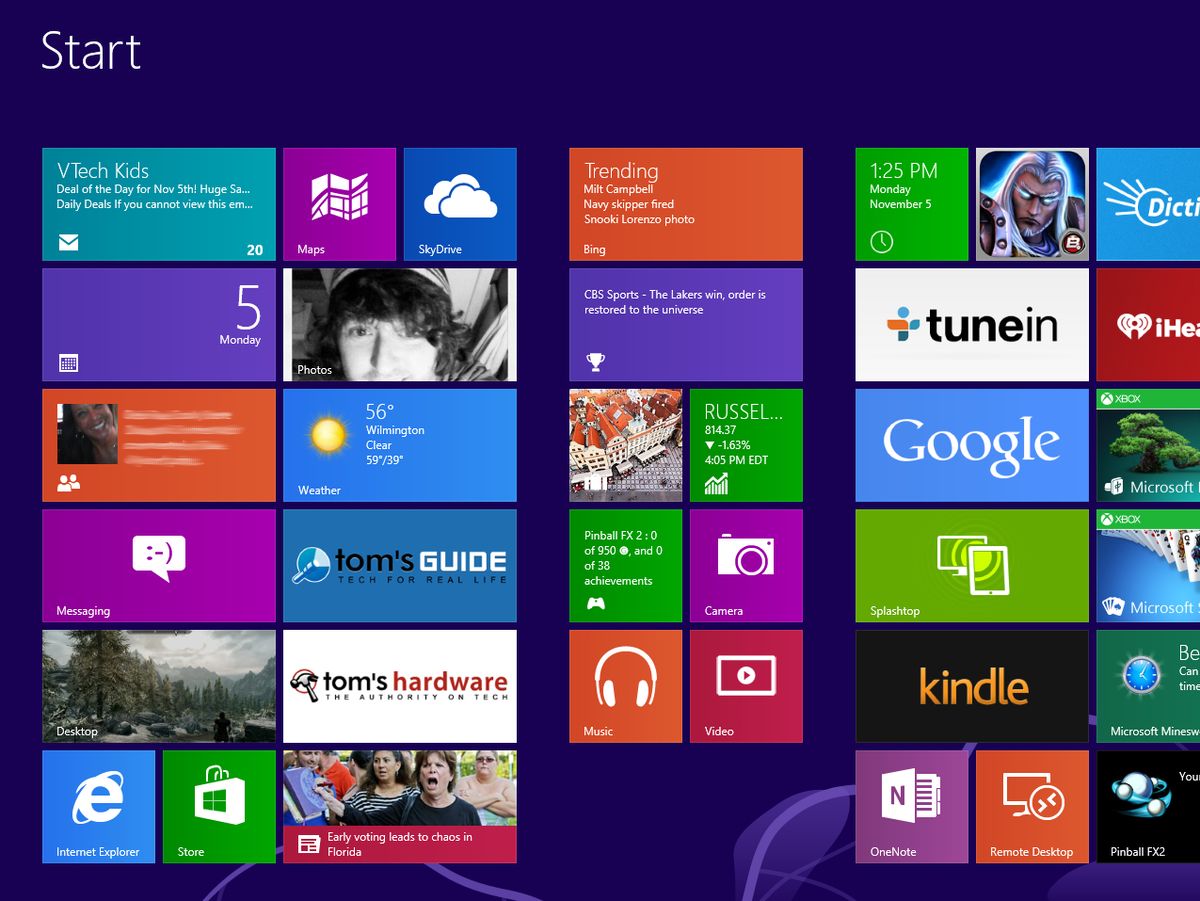
Task: Open Internet Explorer
Action: (x=98, y=806)
